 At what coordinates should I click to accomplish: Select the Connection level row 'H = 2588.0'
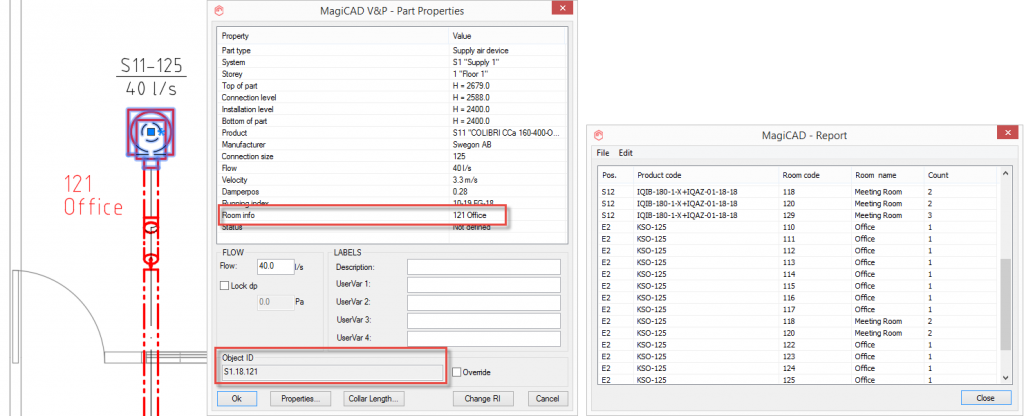pyautogui.click(x=392, y=97)
